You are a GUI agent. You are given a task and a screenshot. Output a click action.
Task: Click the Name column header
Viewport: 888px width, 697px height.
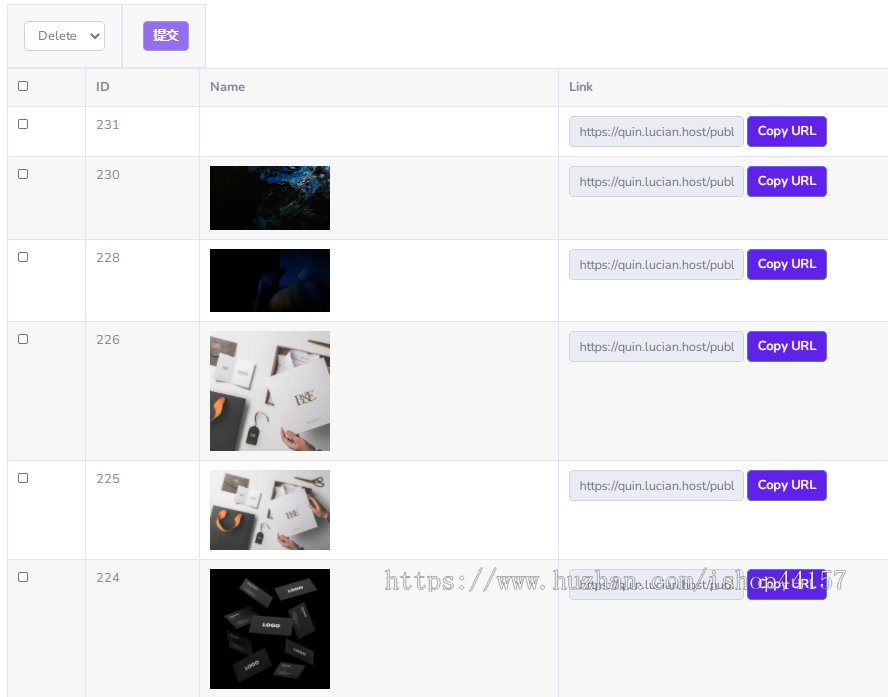pos(228,87)
